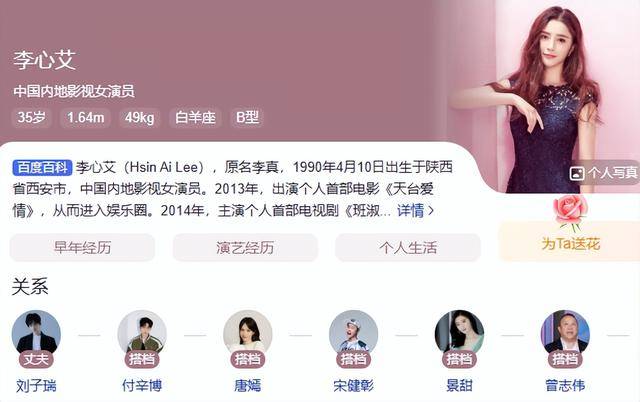Click the 35岁 age tag
The width and height of the screenshot is (640, 402).
pos(31,118)
